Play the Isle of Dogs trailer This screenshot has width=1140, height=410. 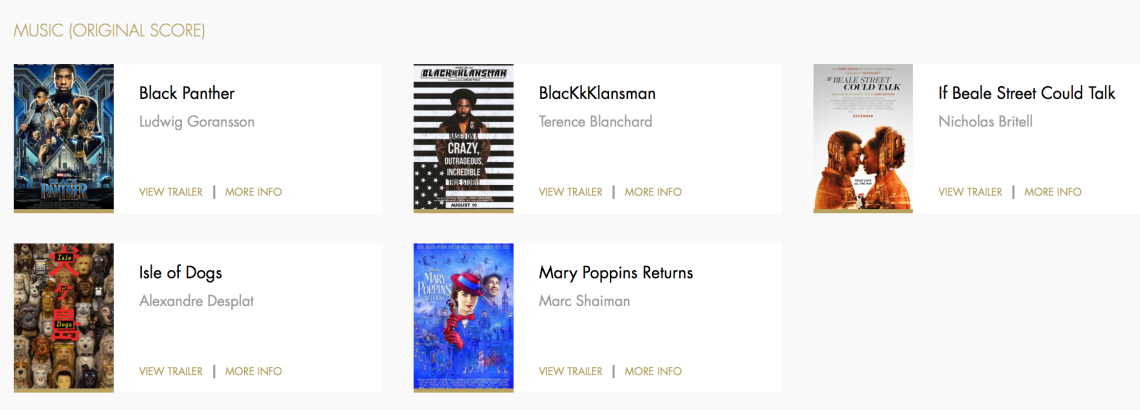click(x=171, y=371)
